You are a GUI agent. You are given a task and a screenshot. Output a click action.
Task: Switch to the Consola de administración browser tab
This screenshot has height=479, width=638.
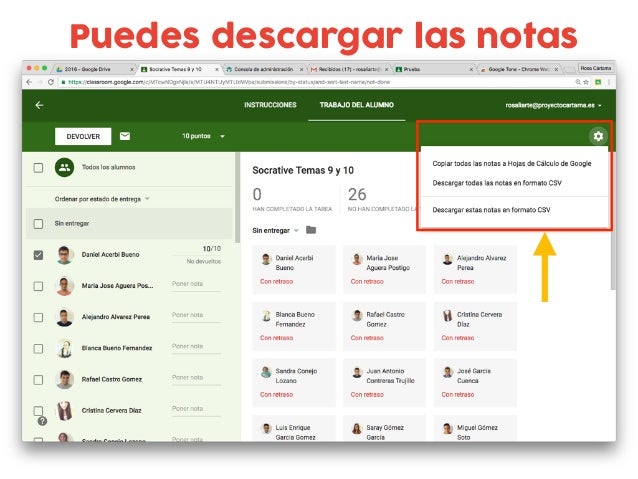click(264, 69)
